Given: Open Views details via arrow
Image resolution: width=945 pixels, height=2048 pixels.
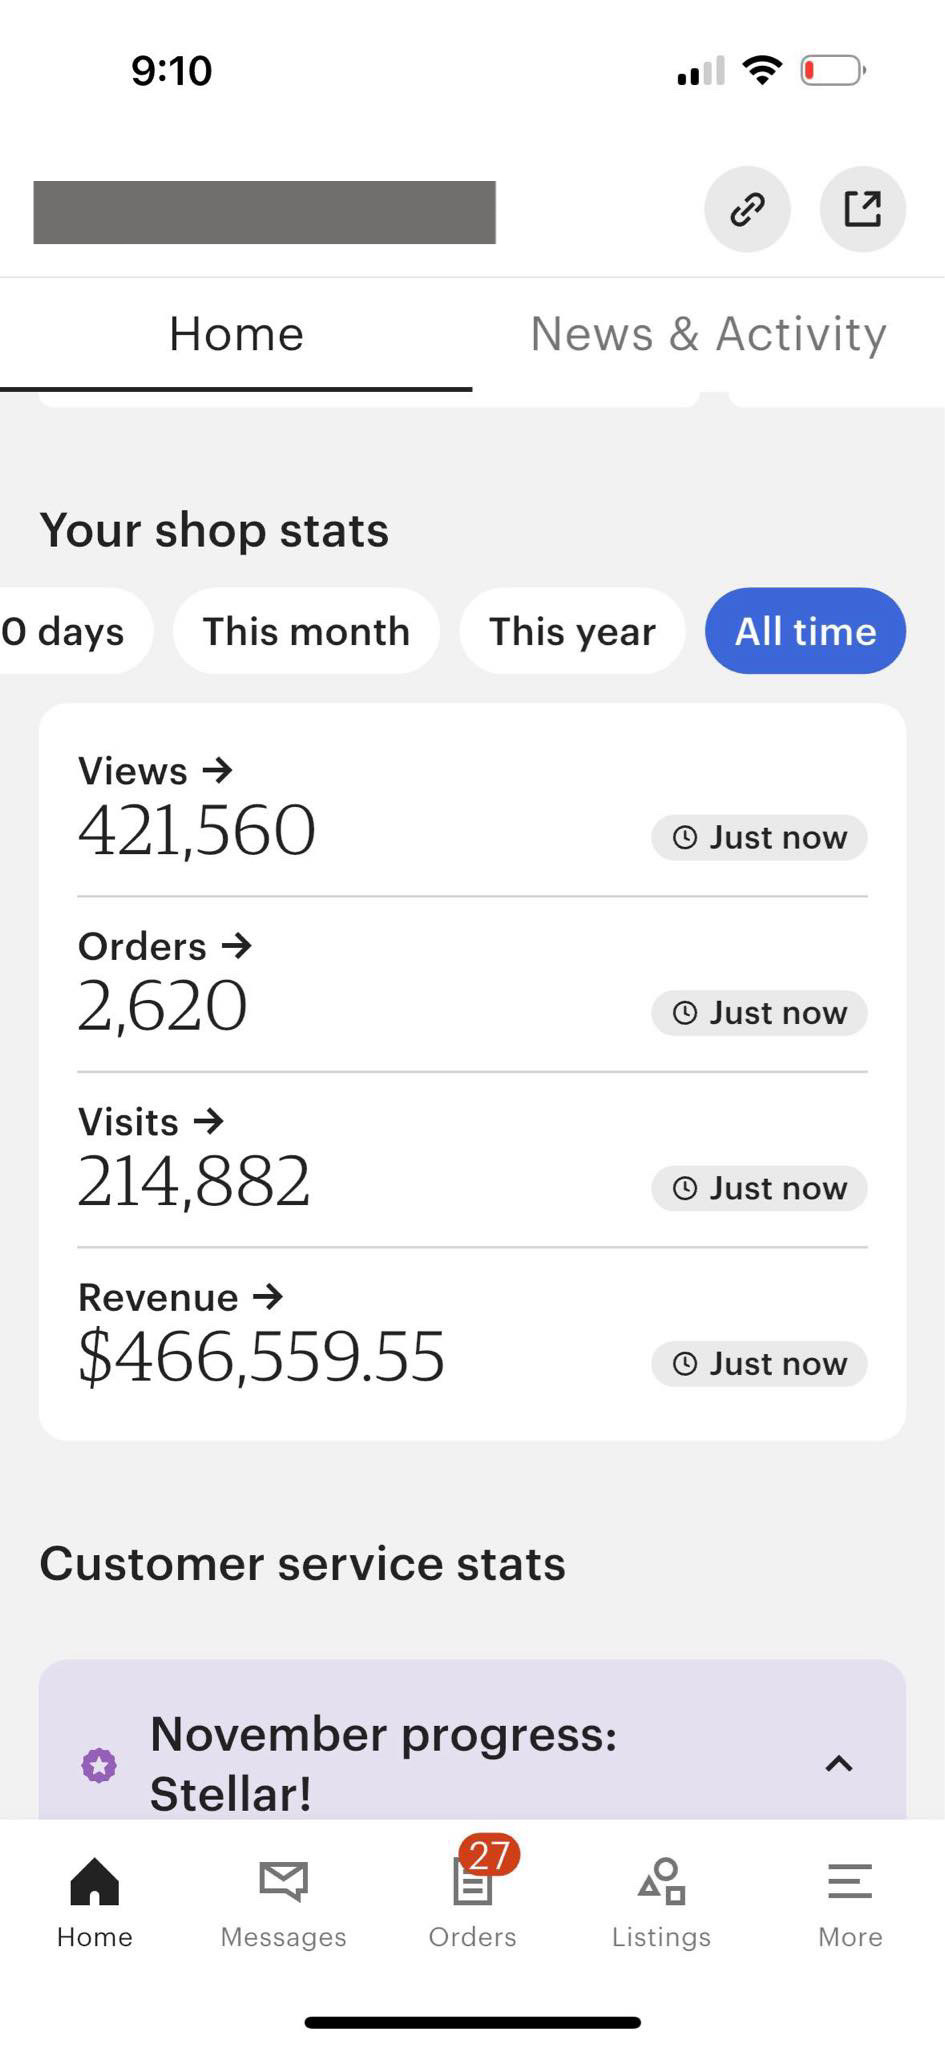Looking at the screenshot, I should [x=217, y=771].
